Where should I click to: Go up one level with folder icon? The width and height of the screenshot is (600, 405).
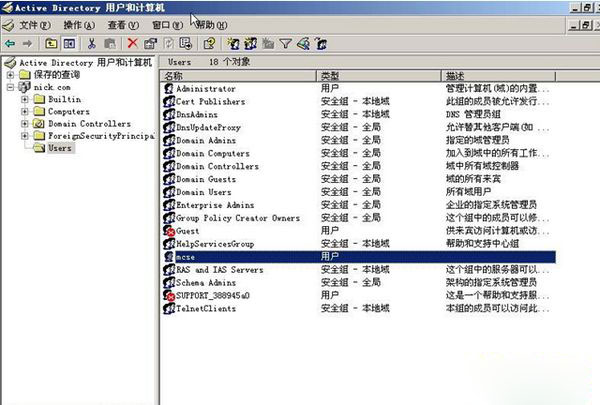[51, 44]
